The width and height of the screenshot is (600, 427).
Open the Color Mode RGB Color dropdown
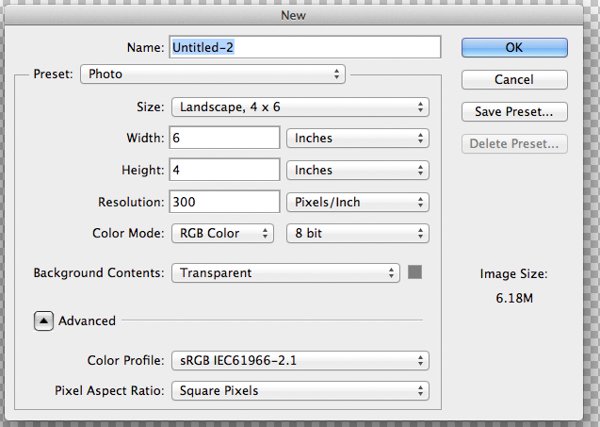click(222, 234)
